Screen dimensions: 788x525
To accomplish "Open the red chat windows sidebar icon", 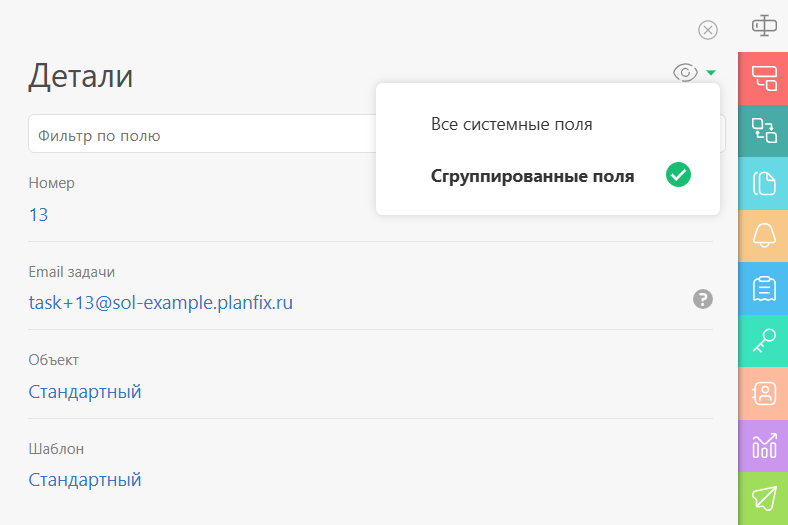I will click(x=763, y=78).
